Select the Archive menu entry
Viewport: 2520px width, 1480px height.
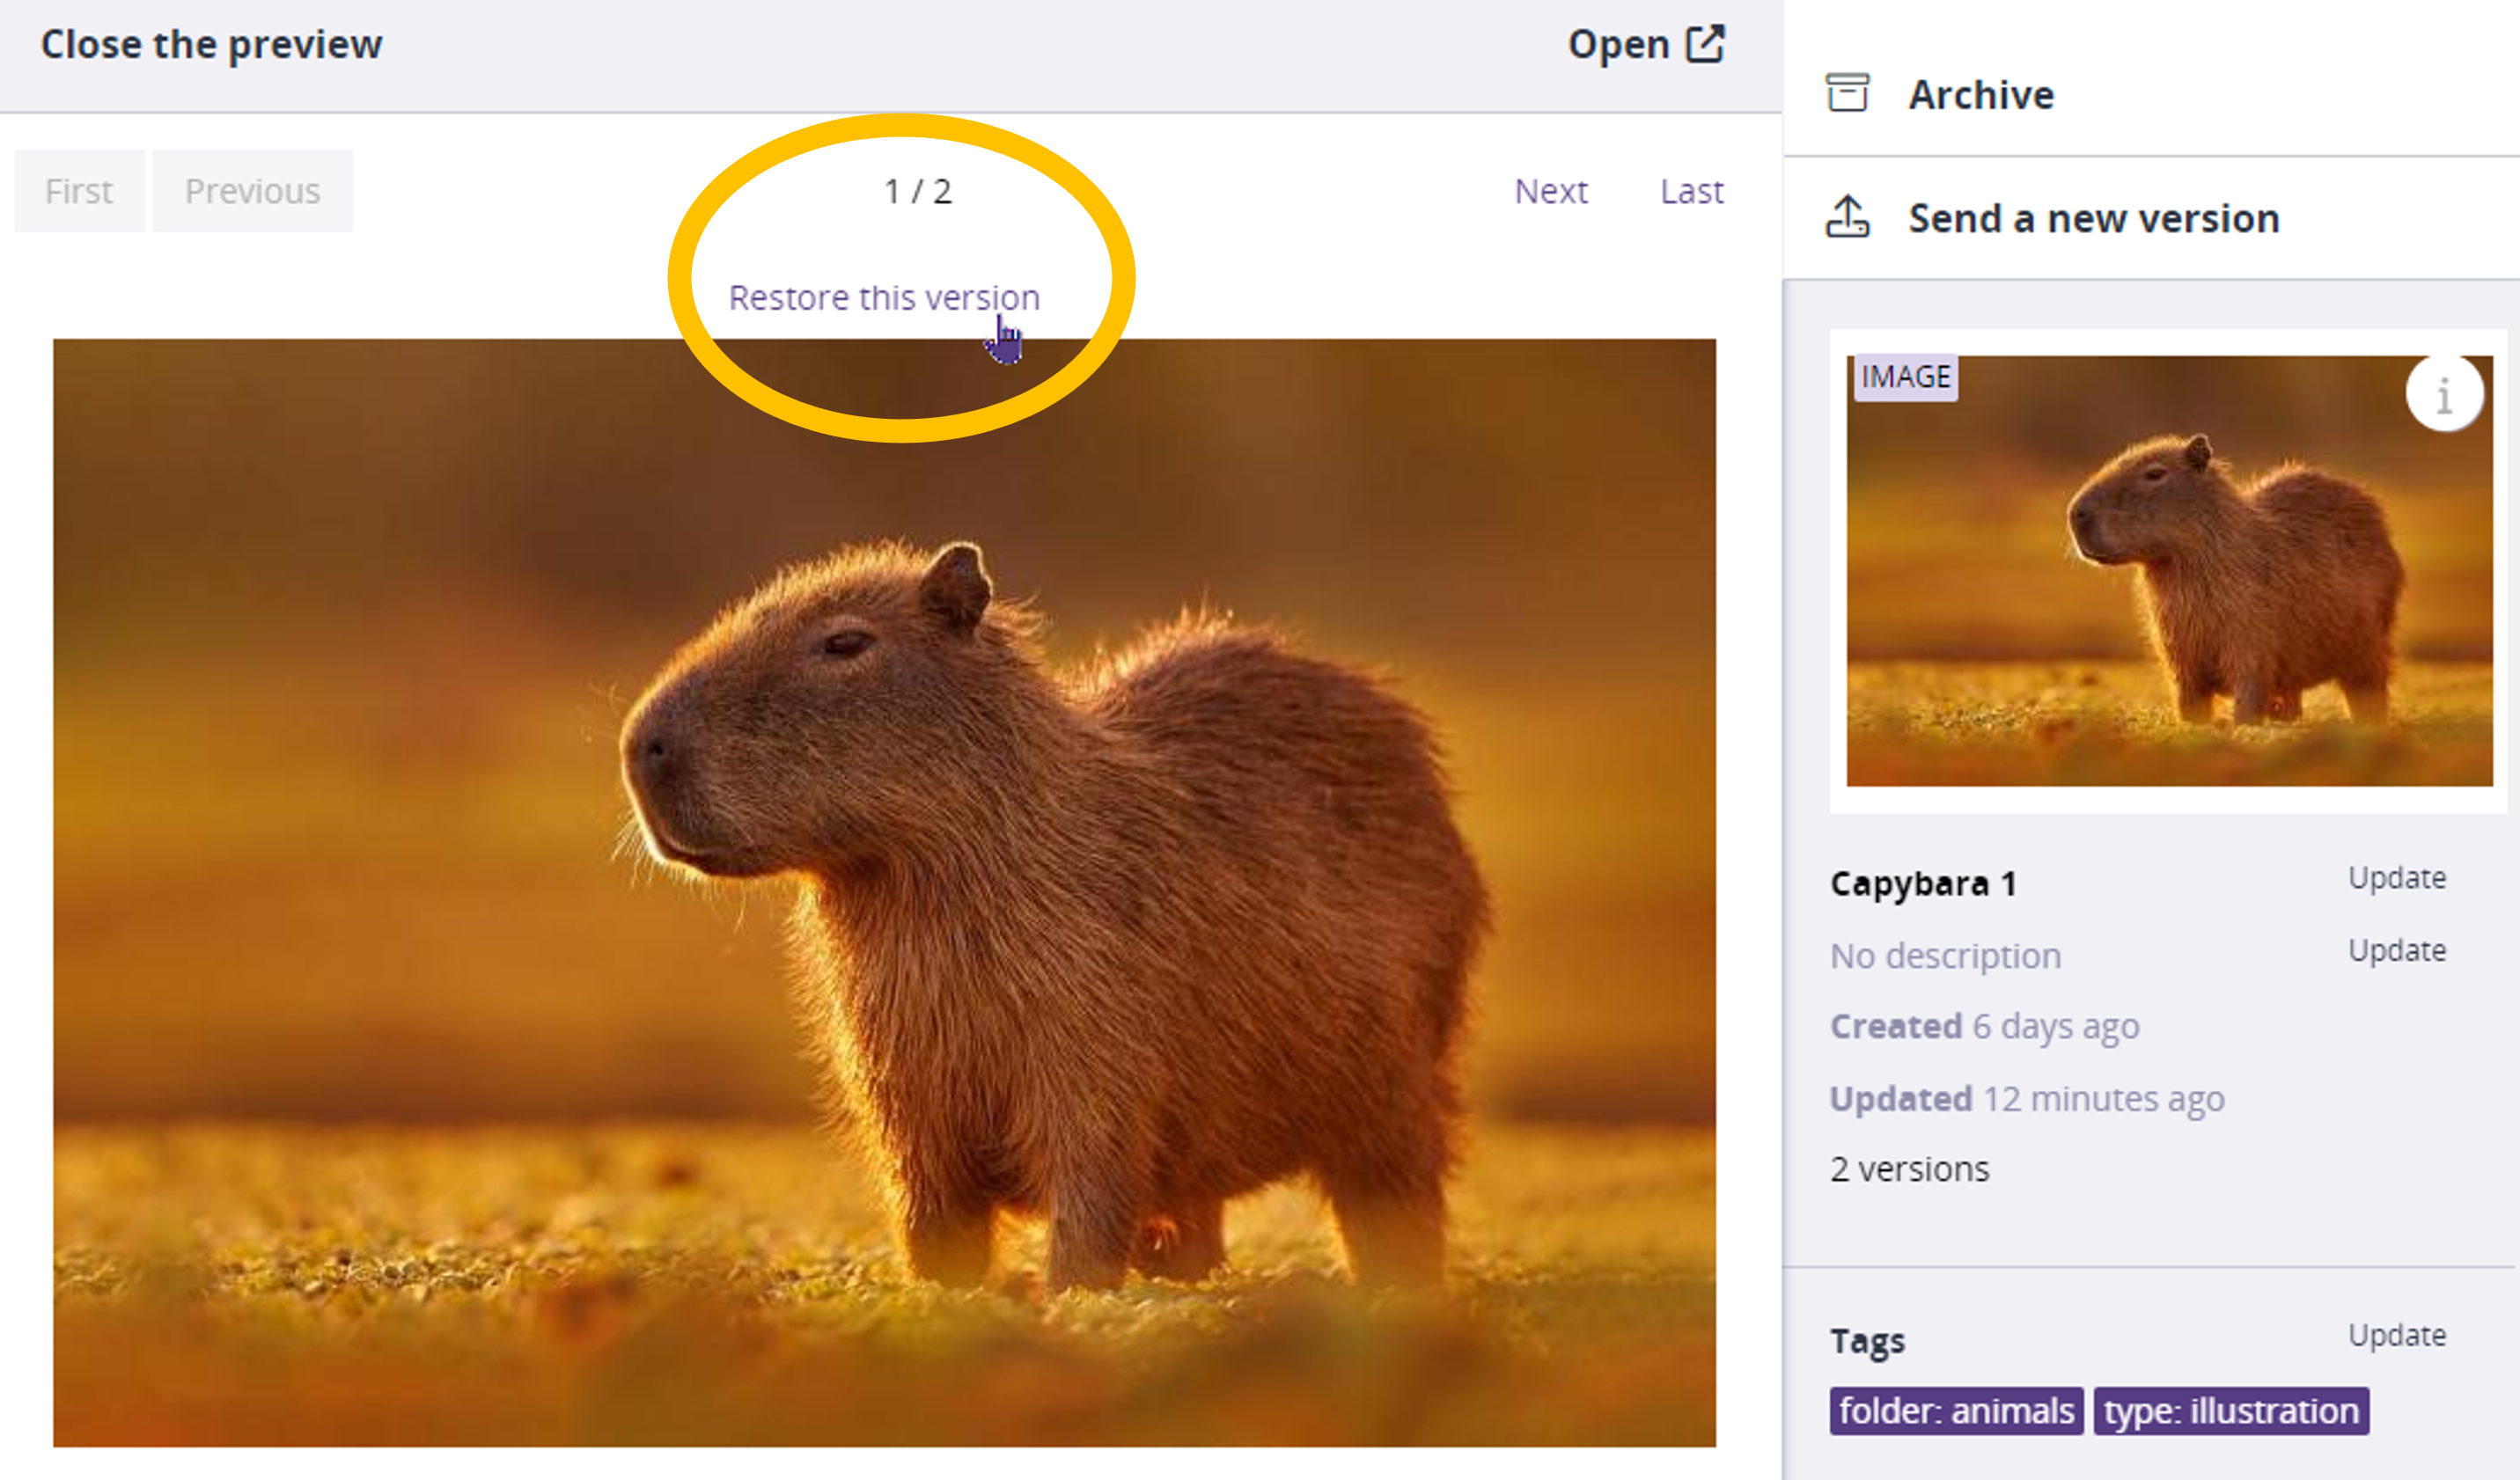(1980, 95)
